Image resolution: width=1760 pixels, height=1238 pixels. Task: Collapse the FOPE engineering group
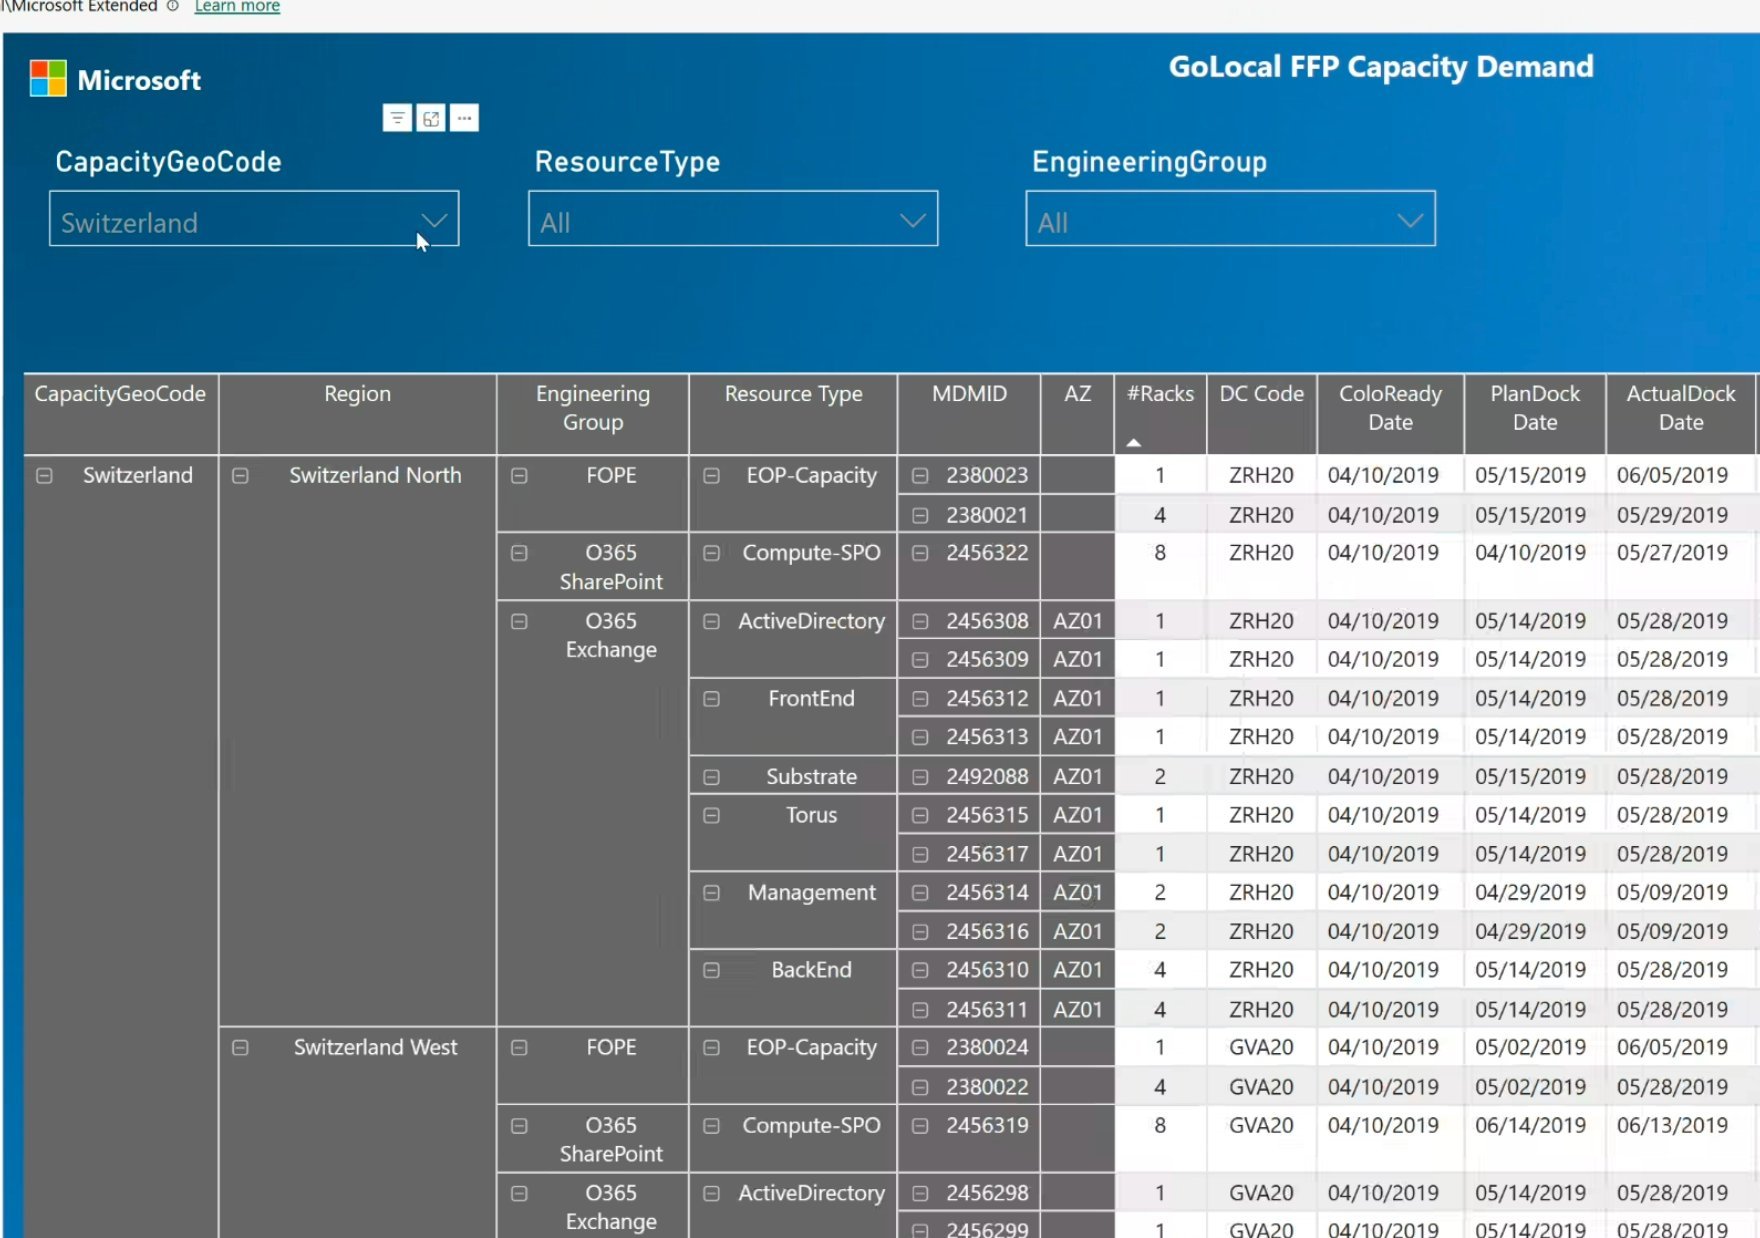(518, 476)
